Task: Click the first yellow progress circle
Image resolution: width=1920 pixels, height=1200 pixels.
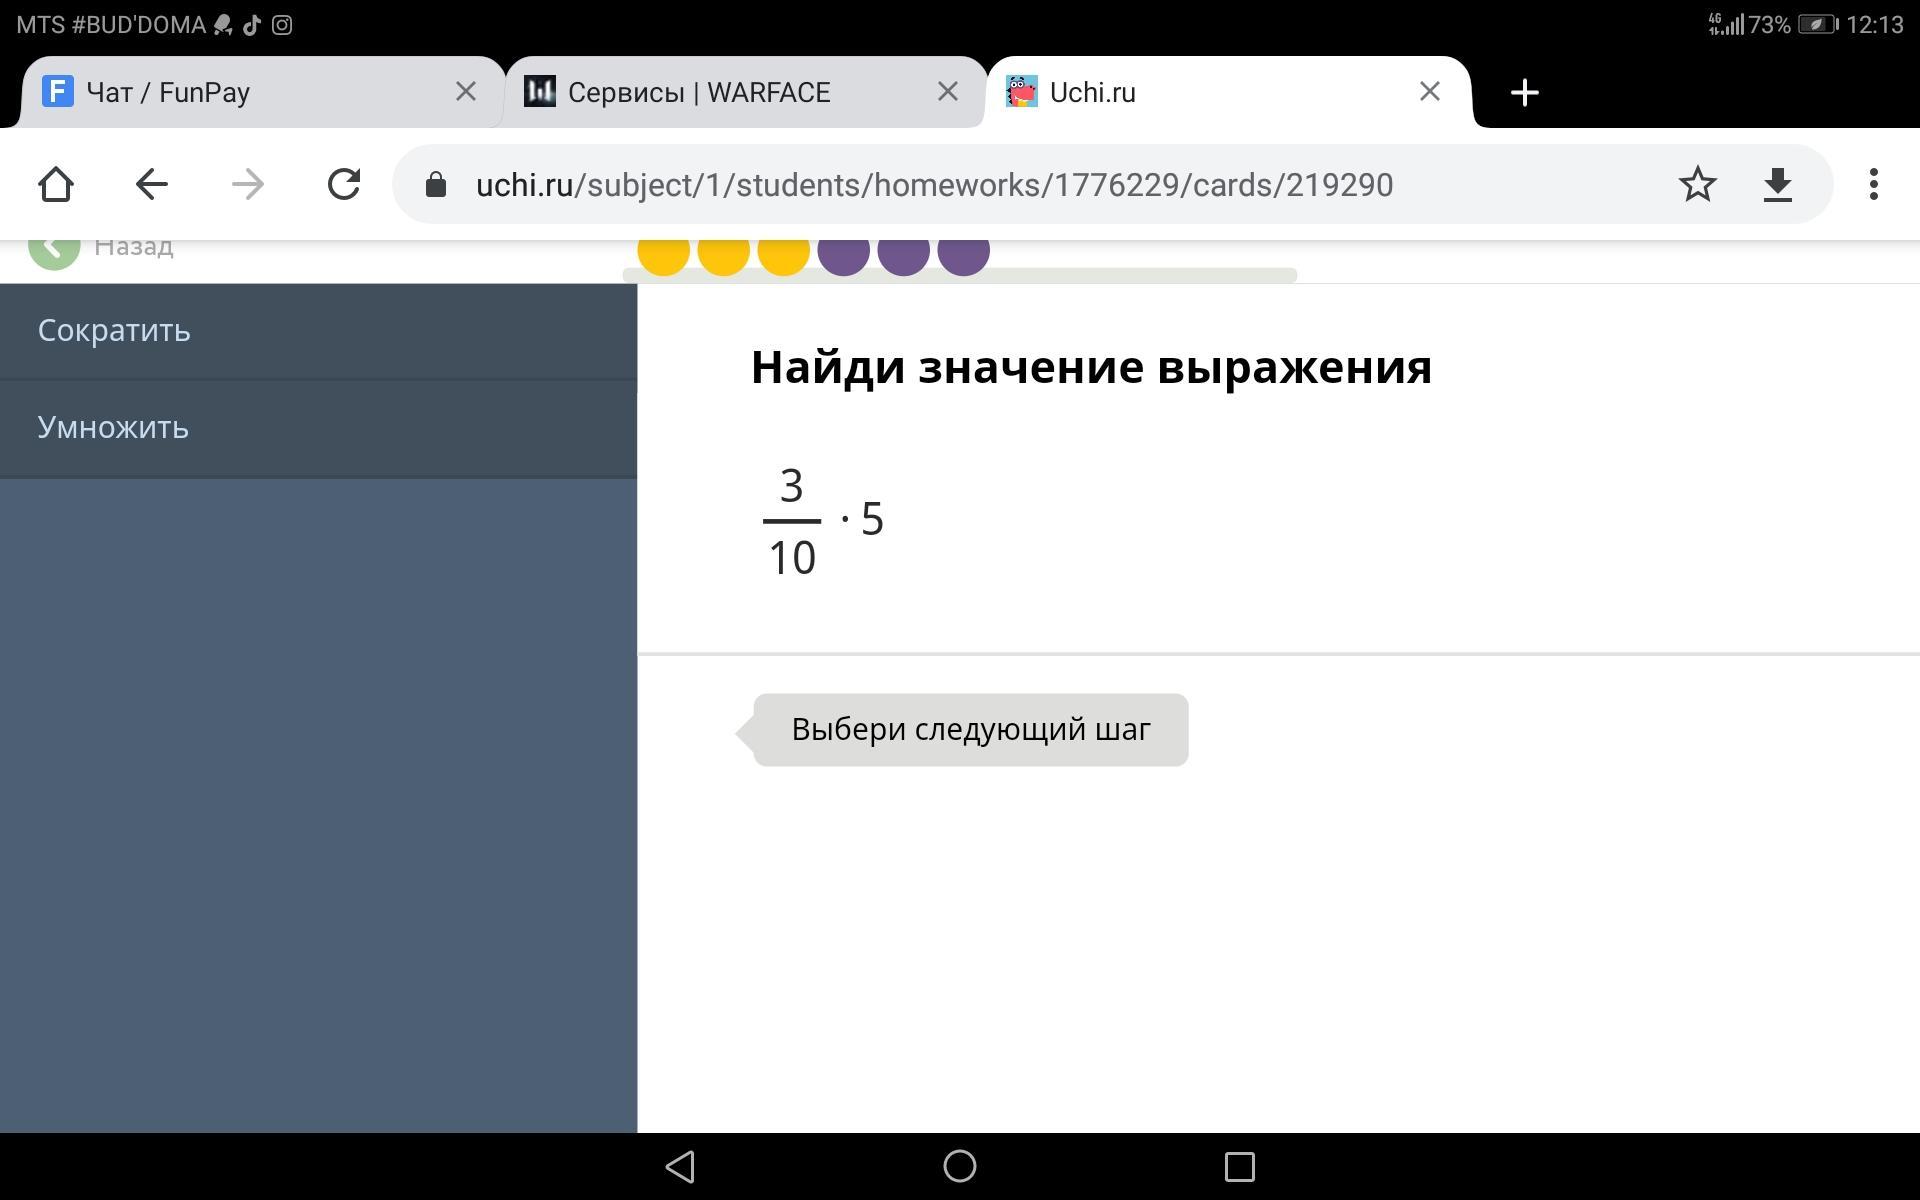Action: (x=663, y=254)
